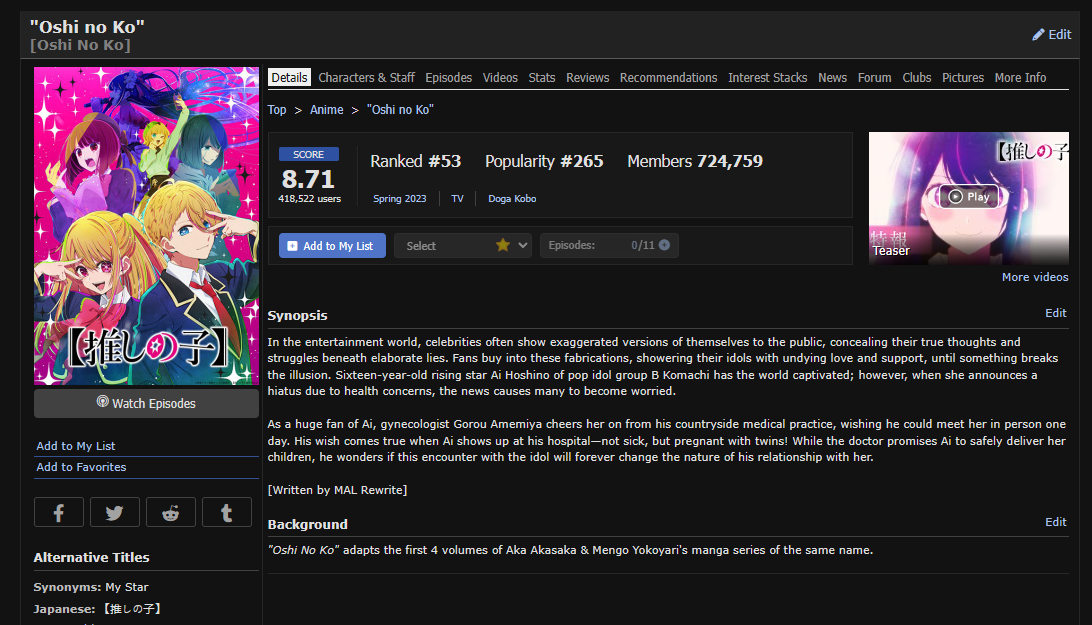This screenshot has width=1092, height=625.
Task: Share the page via Reddit icon
Action: click(x=171, y=512)
